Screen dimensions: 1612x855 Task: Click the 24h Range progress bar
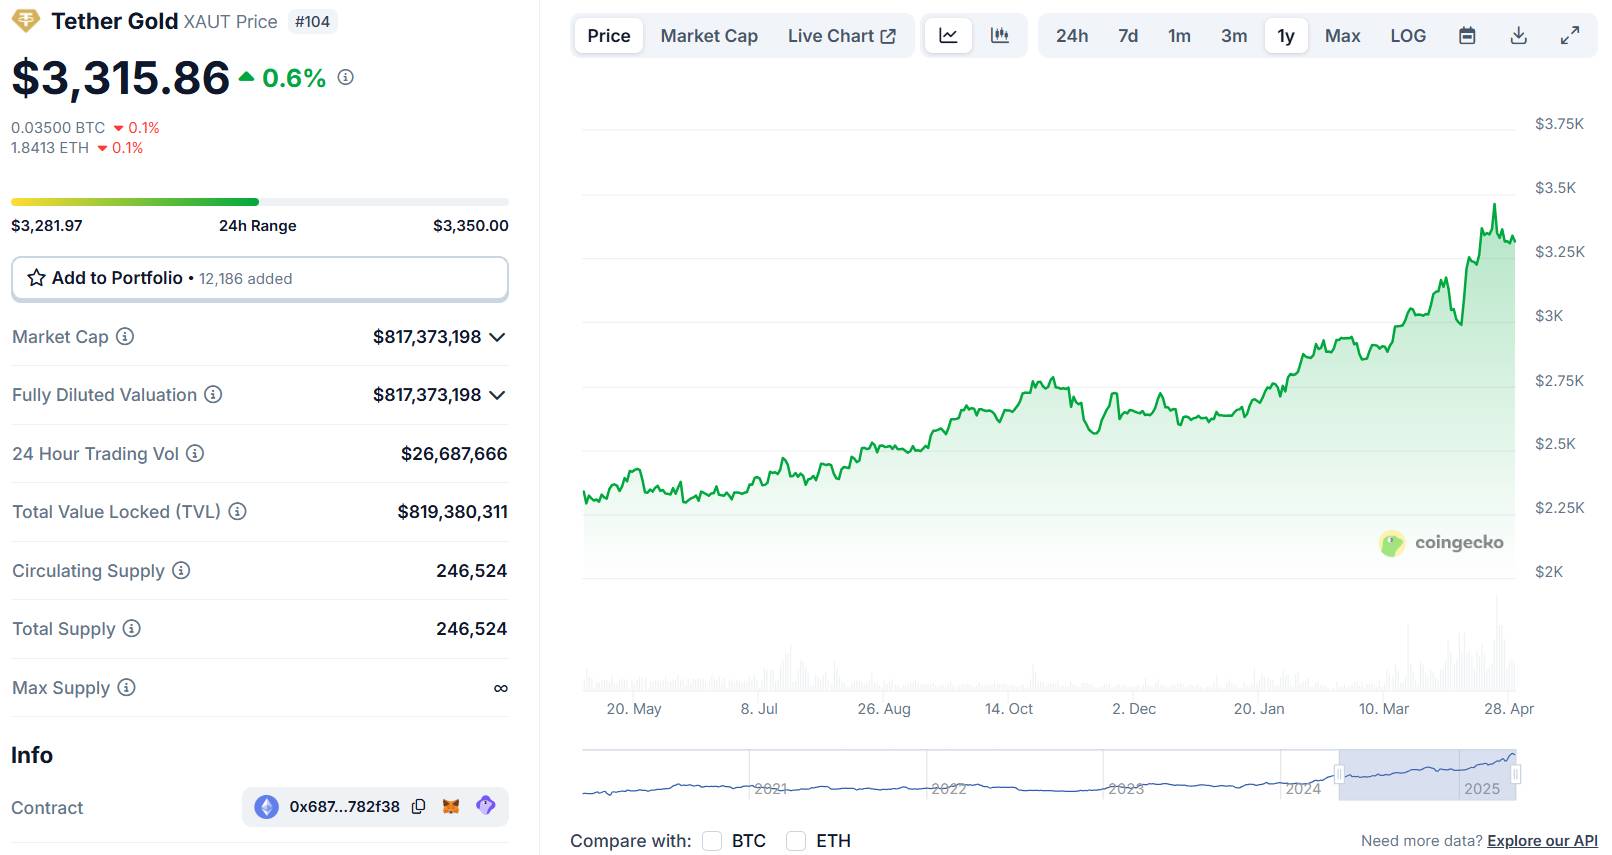point(260,202)
